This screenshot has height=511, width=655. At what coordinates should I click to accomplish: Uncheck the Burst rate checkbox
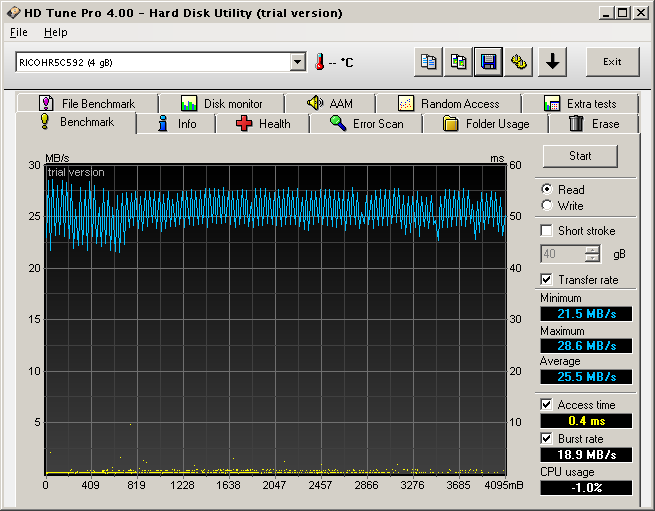[x=546, y=438]
